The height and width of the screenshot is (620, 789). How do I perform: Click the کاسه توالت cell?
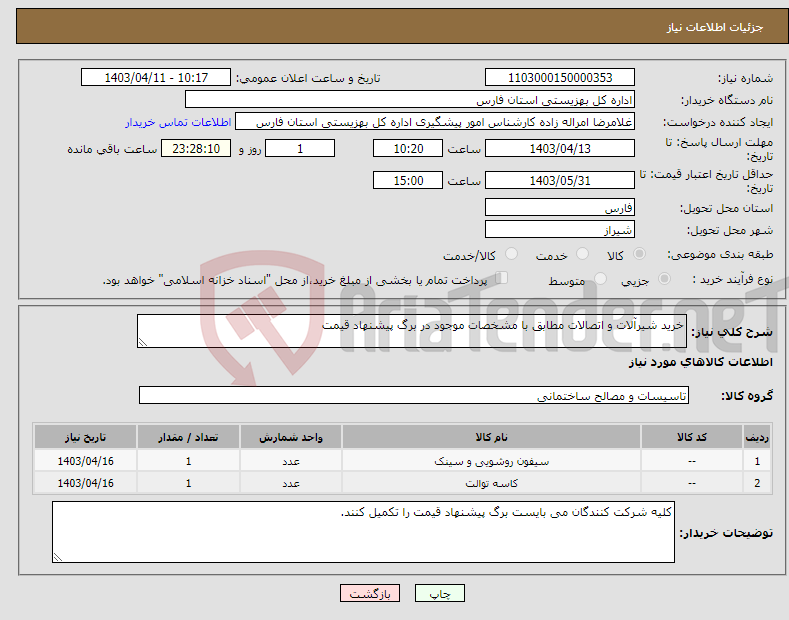pyautogui.click(x=491, y=483)
